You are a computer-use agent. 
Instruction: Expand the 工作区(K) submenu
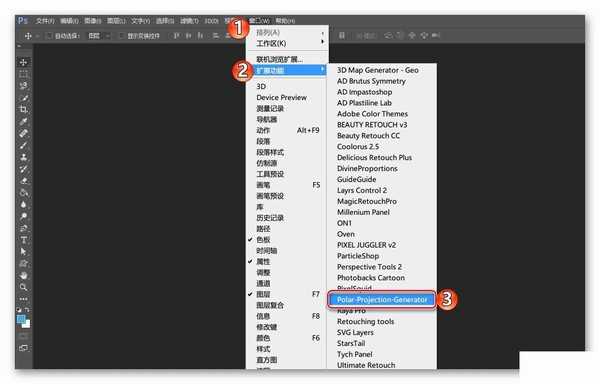point(287,43)
